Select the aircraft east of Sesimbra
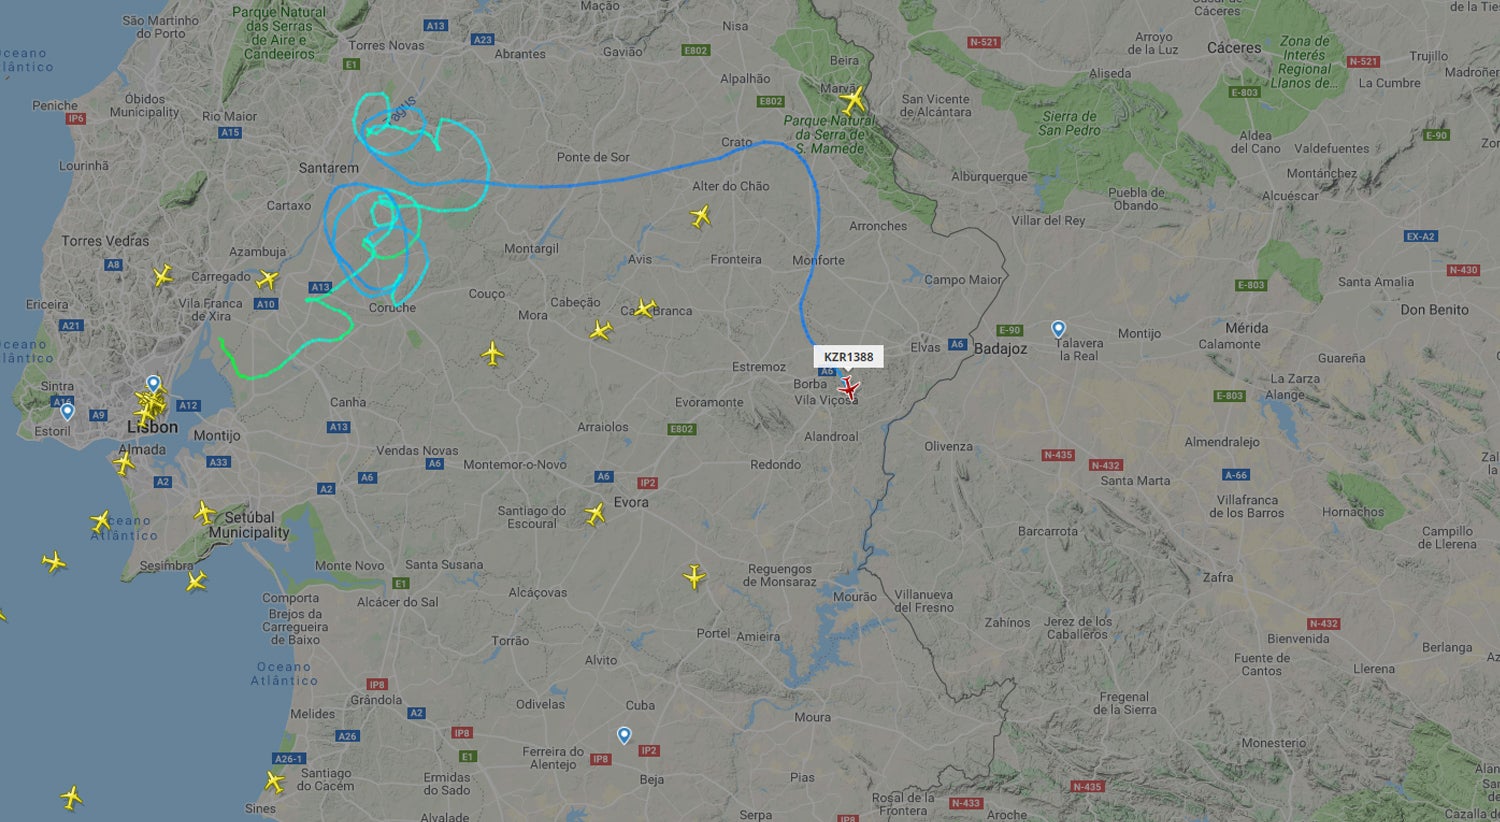 [196, 581]
